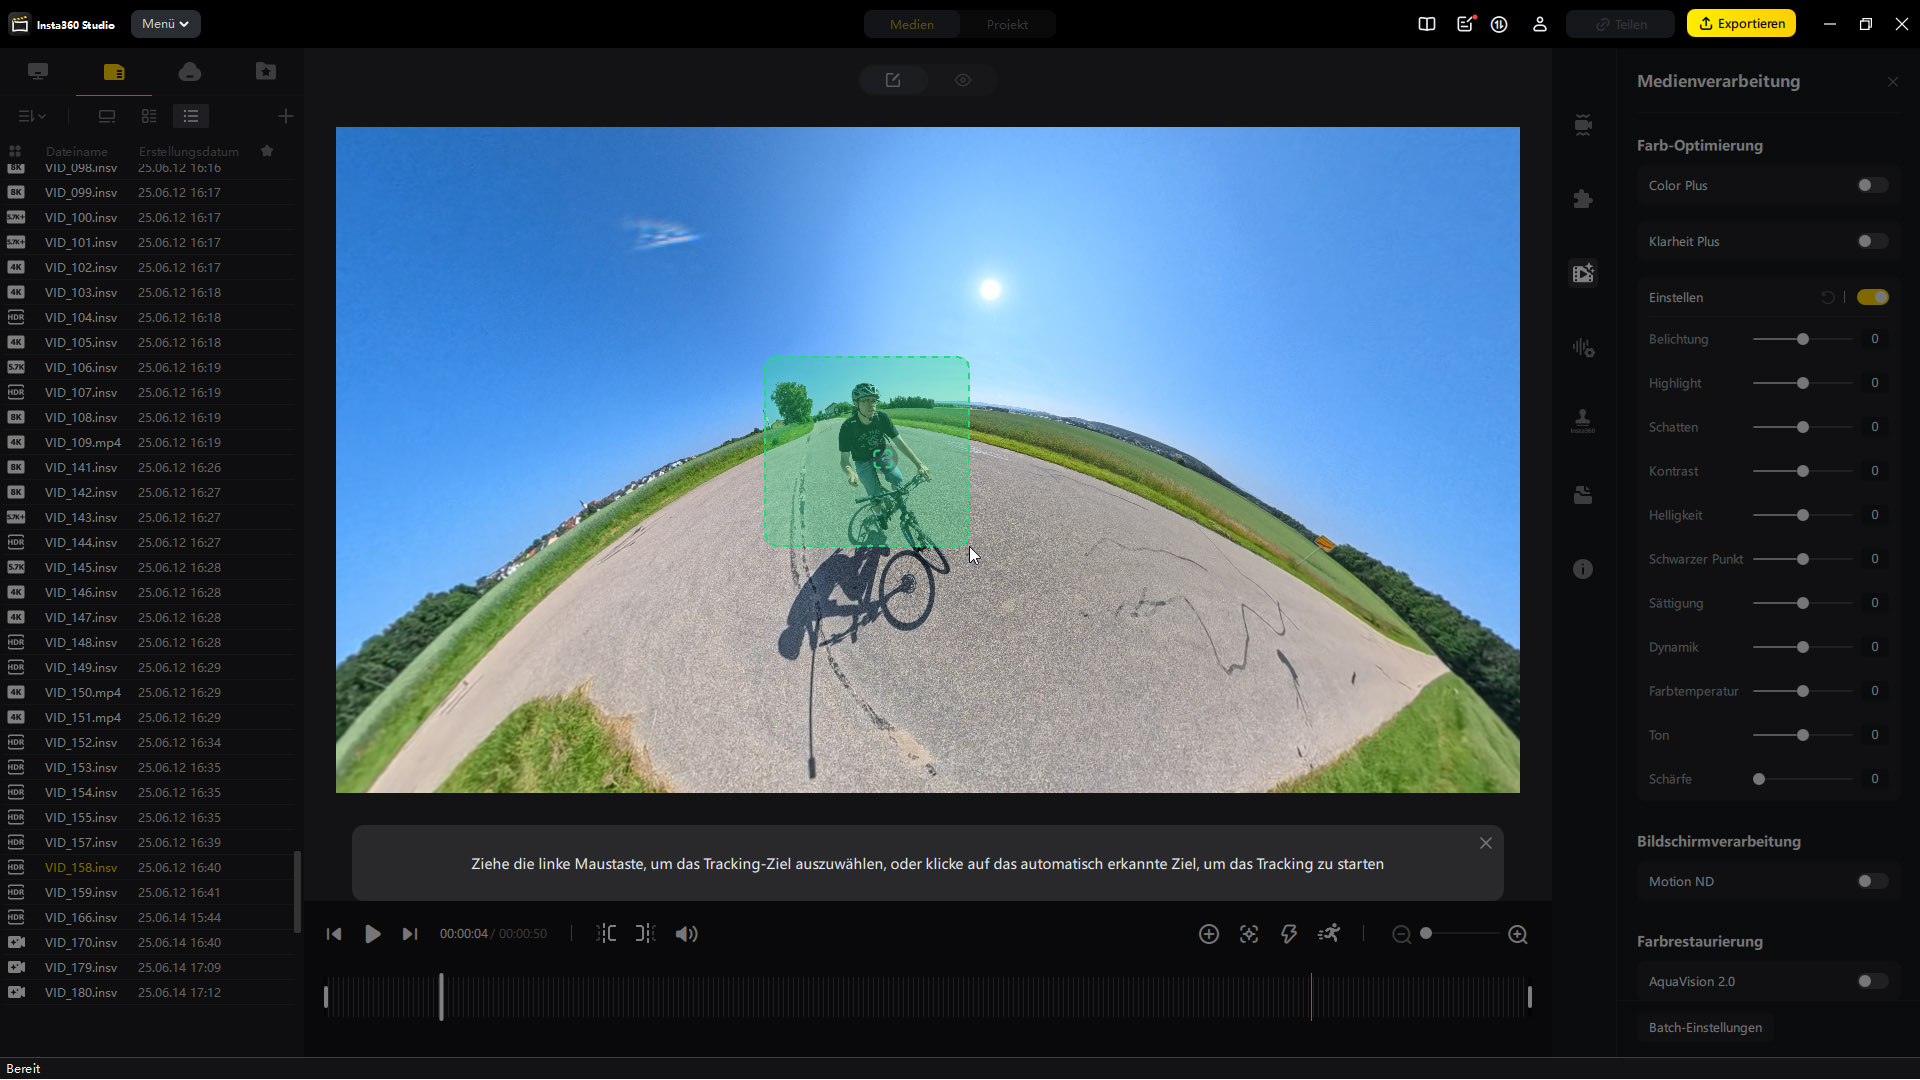
Task: Turn on Klarheit Plus switch
Action: point(1872,242)
